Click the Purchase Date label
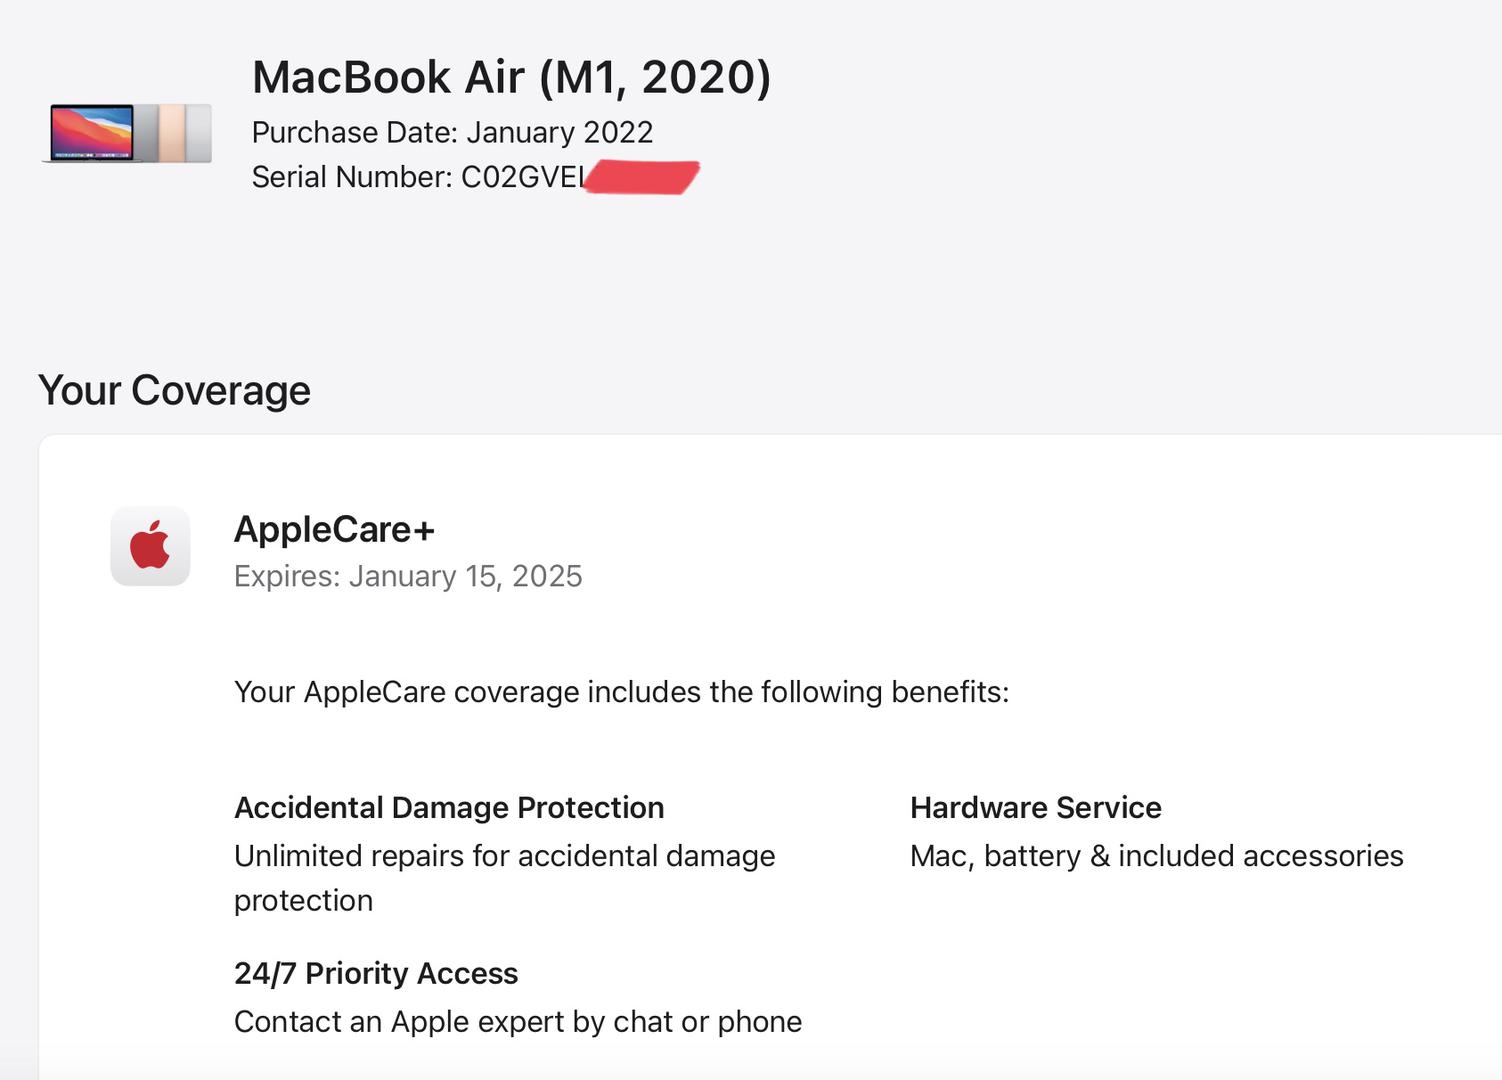This screenshot has width=1502, height=1080. (x=355, y=132)
